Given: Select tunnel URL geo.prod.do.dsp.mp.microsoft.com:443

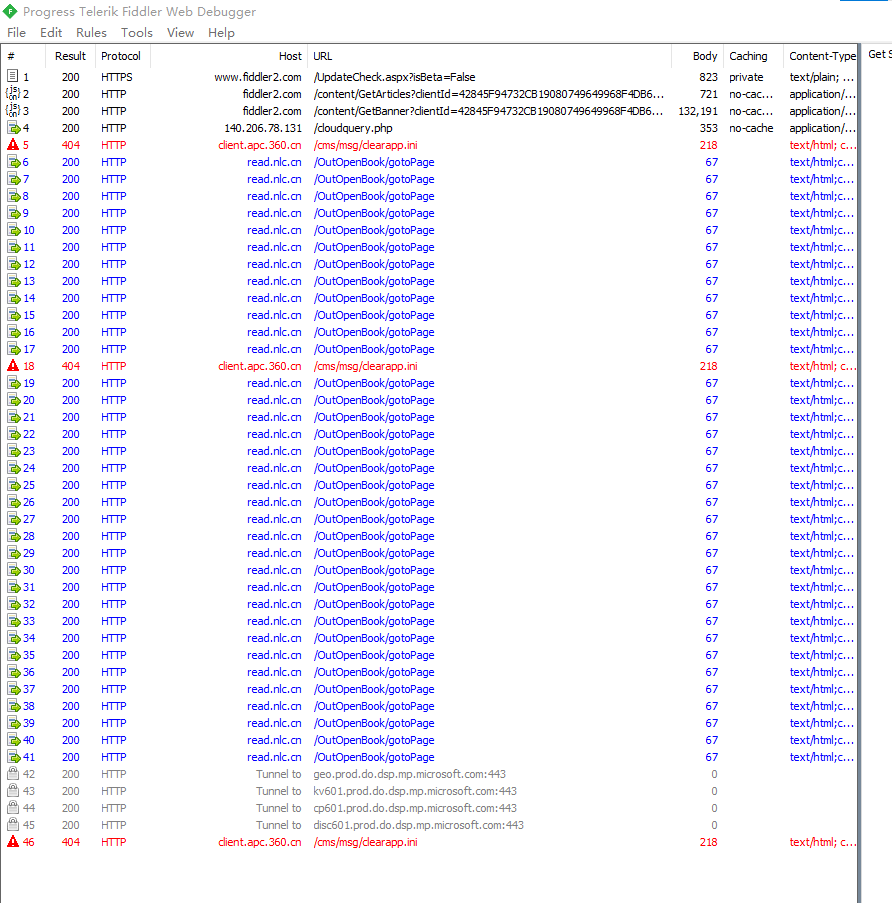Looking at the screenshot, I should (409, 774).
